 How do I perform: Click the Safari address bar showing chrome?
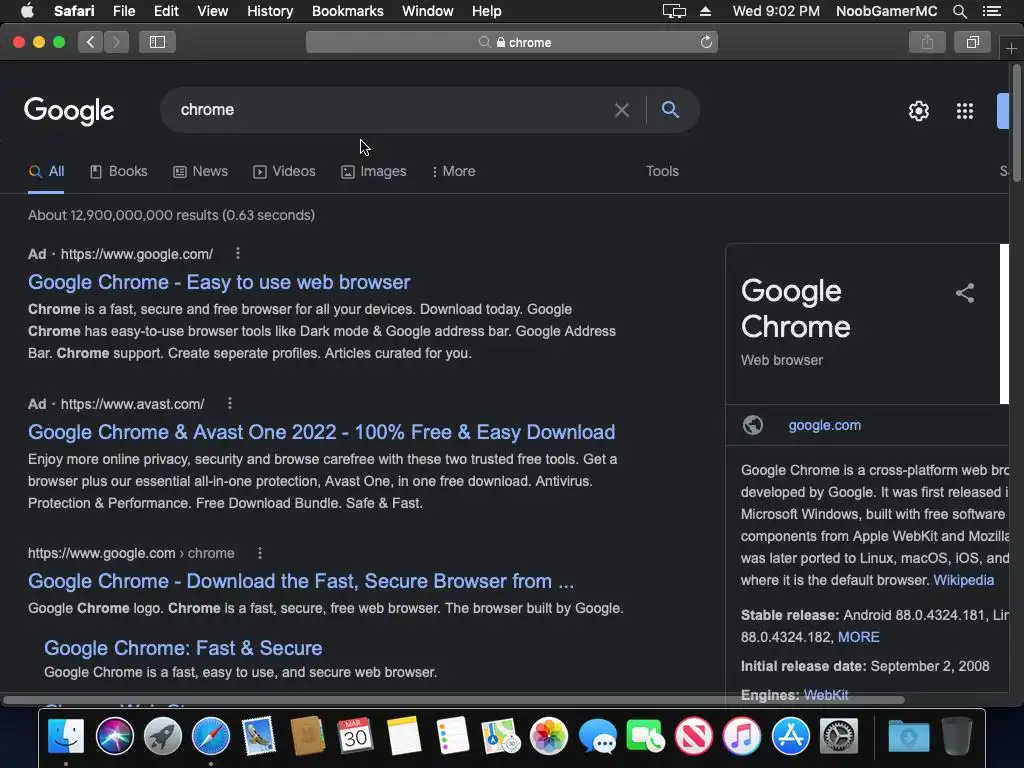[512, 42]
